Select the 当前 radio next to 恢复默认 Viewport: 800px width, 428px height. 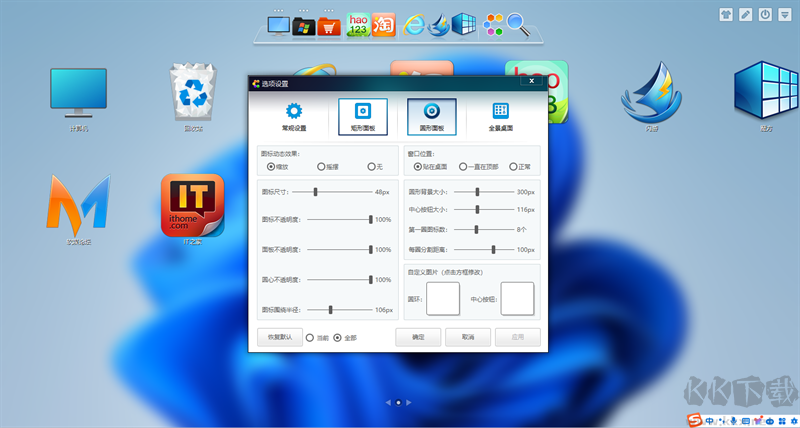309,338
